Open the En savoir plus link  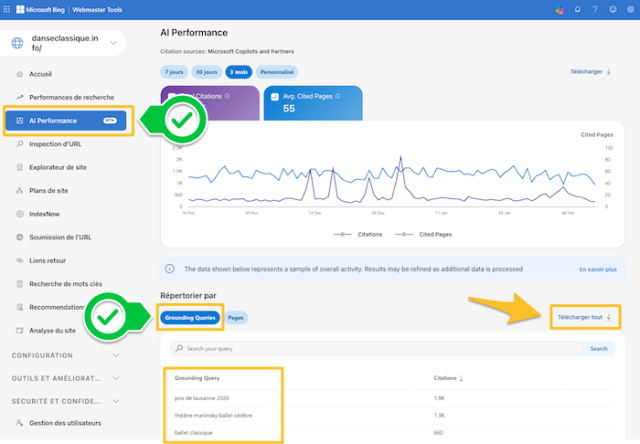(x=598, y=269)
